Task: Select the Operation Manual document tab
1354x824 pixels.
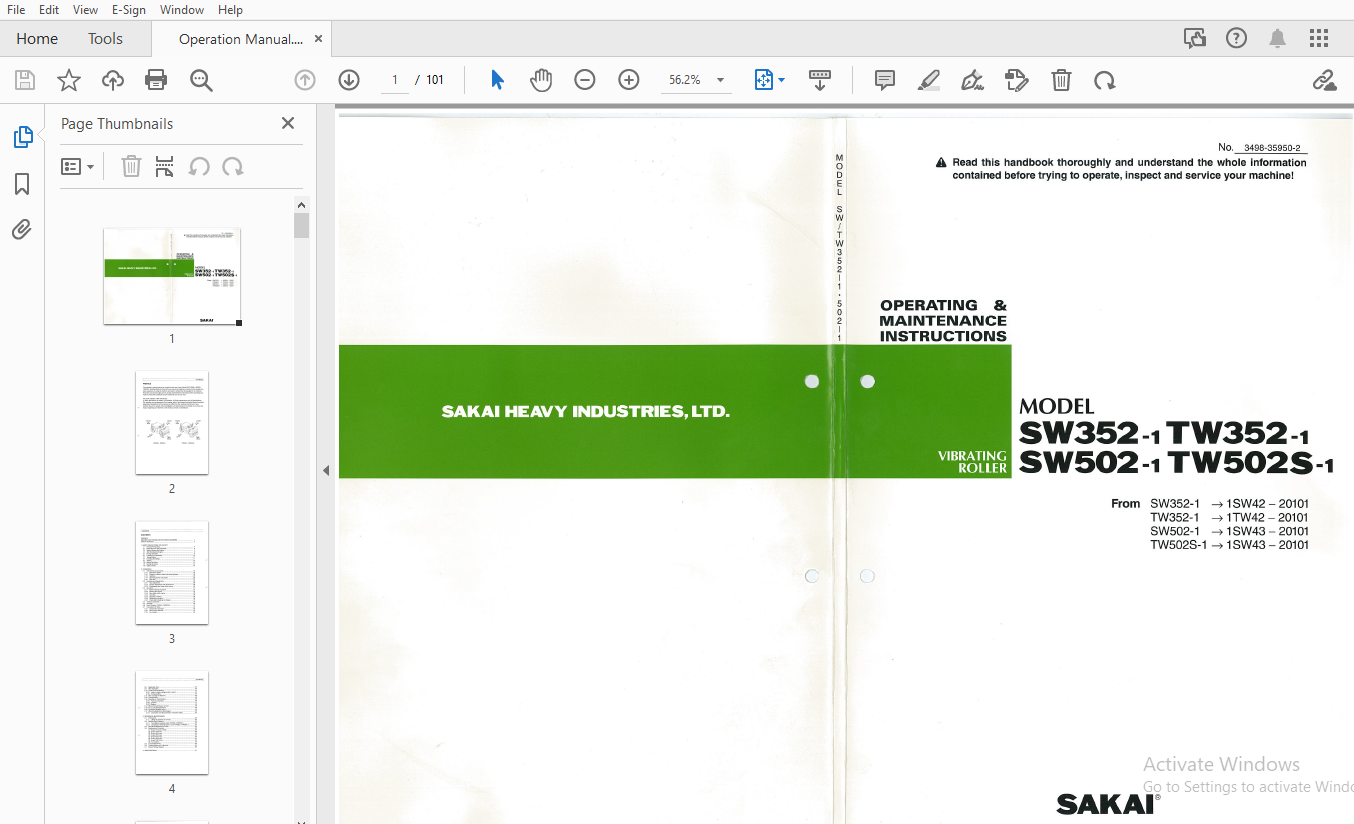Action: [x=240, y=39]
